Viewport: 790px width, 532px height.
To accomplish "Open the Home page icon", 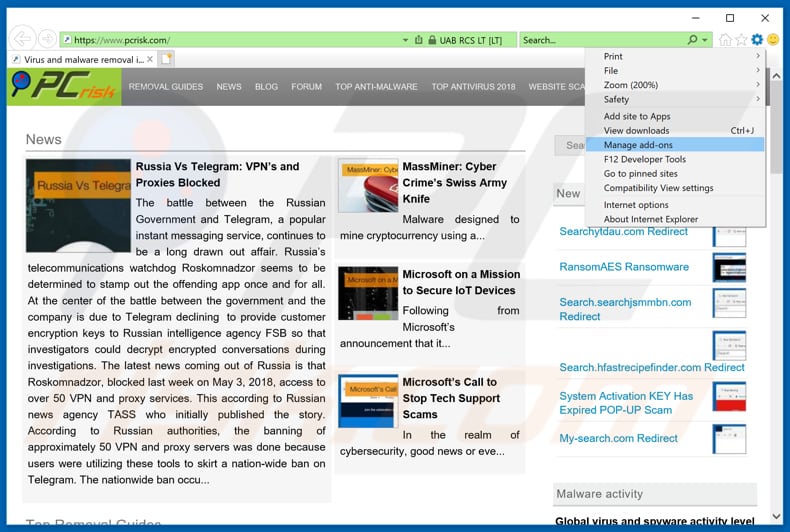I will (725, 40).
